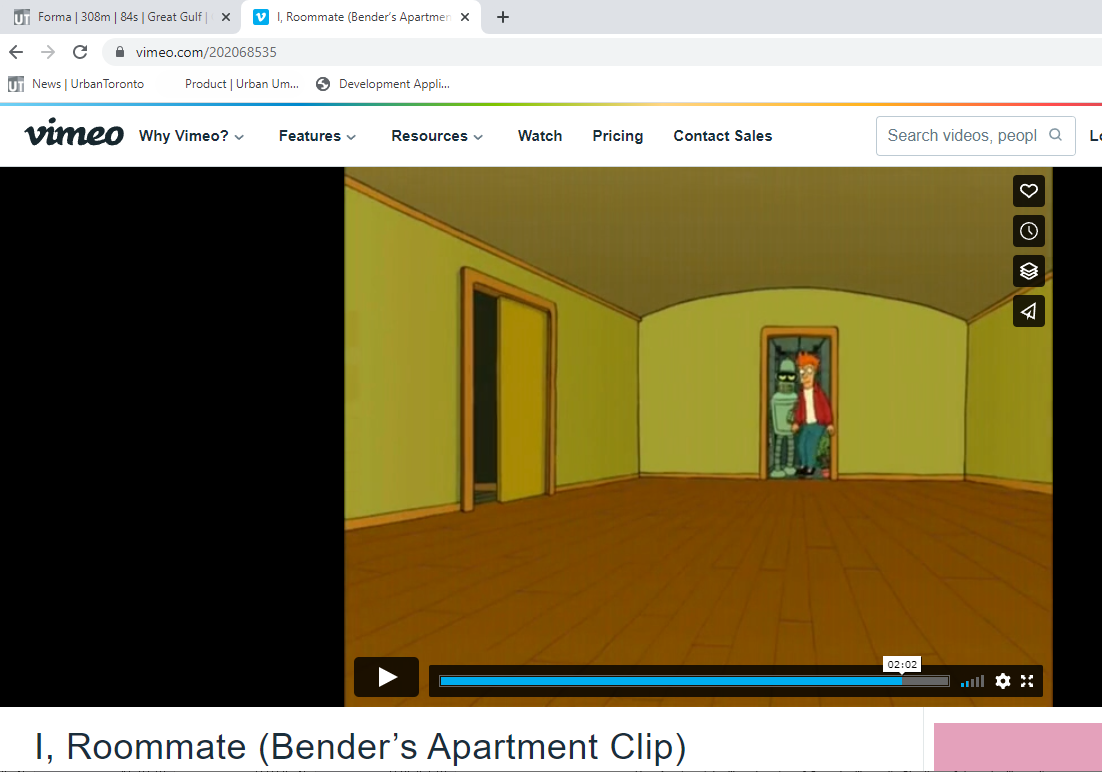This screenshot has width=1102, height=772.
Task: Open Development Appli... bookmark
Action: (383, 84)
